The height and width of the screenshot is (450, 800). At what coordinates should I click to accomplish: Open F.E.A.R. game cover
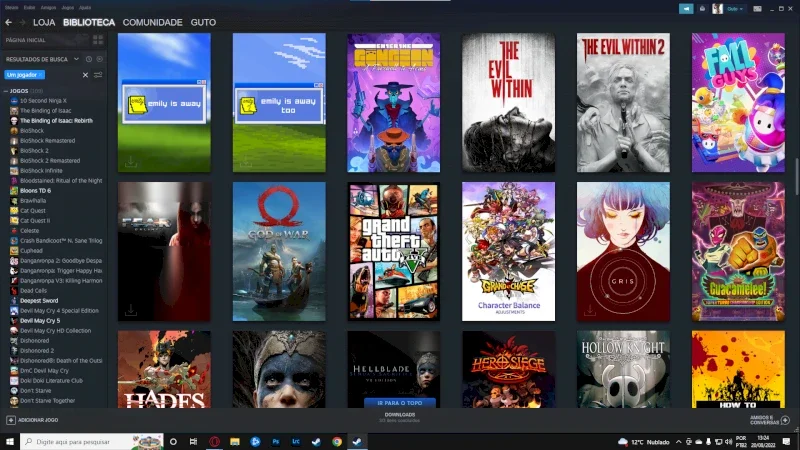(x=164, y=252)
